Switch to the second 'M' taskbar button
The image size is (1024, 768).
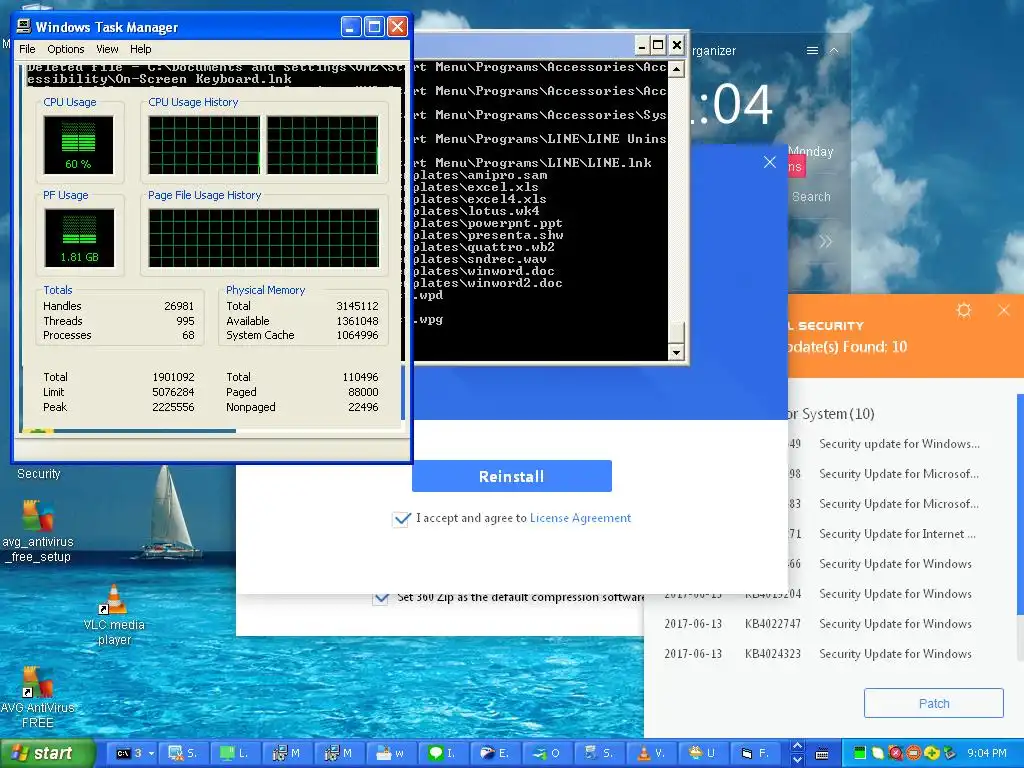coord(339,754)
